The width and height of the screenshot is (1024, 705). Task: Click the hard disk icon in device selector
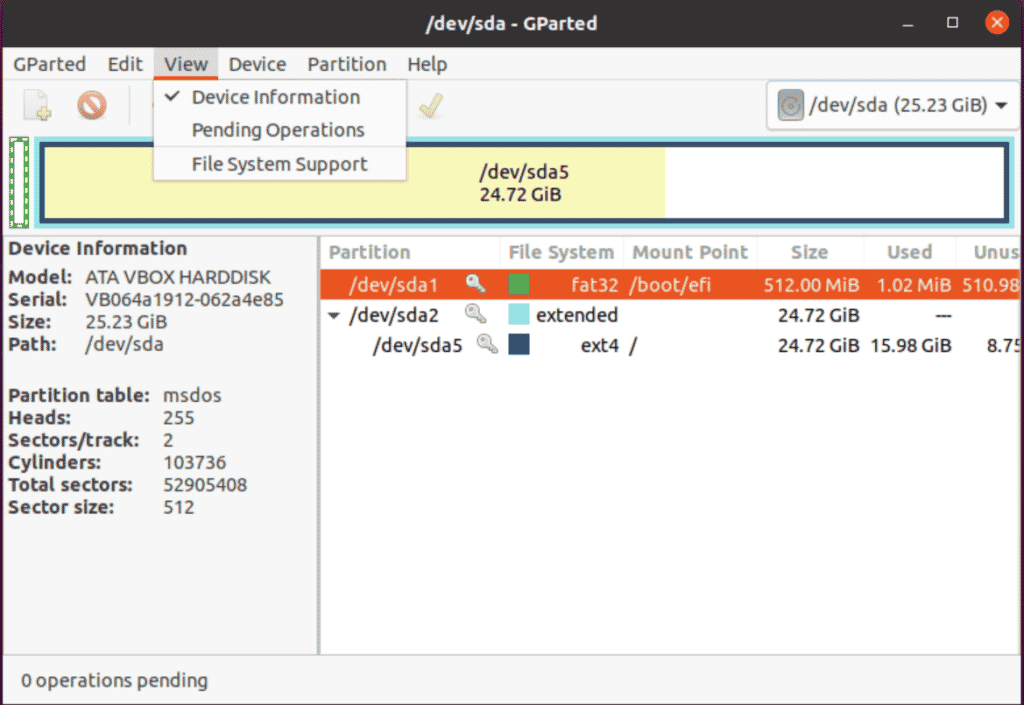coord(790,105)
